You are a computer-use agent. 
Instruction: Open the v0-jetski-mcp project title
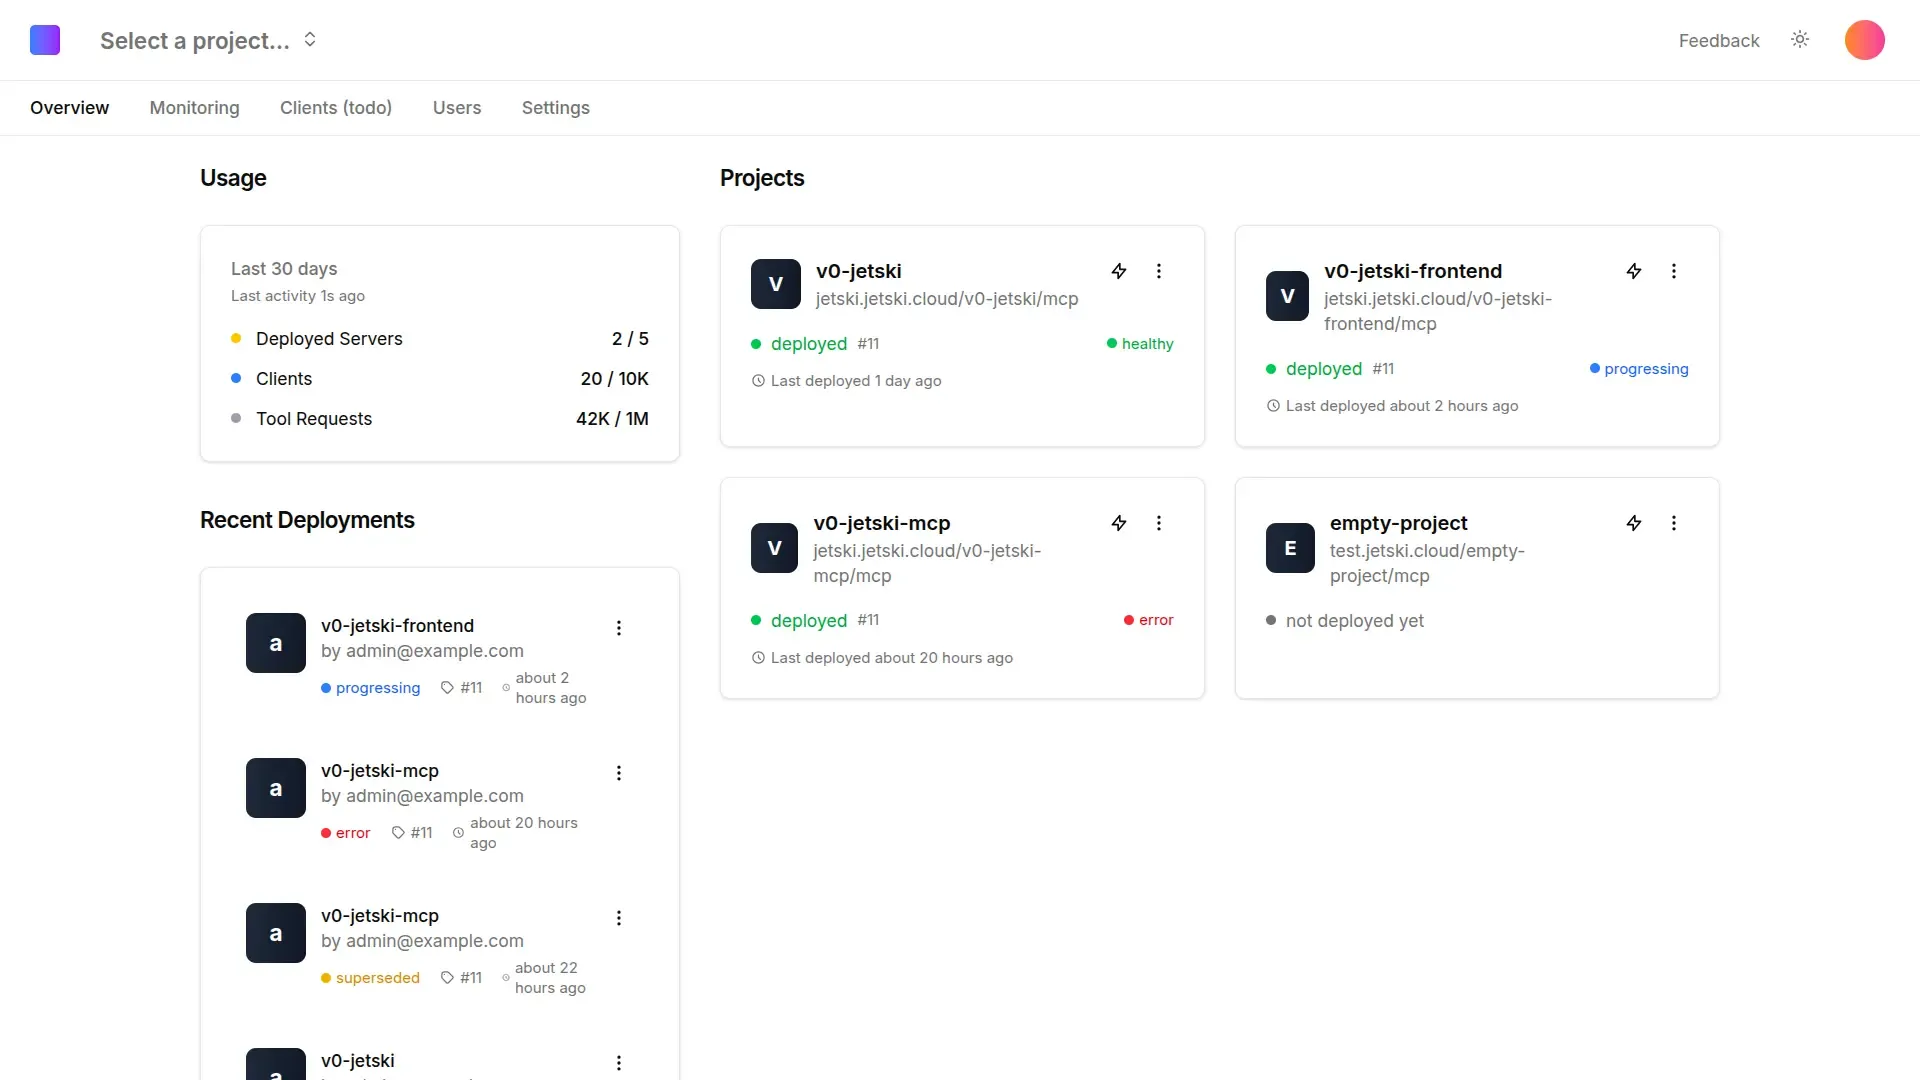click(x=882, y=523)
